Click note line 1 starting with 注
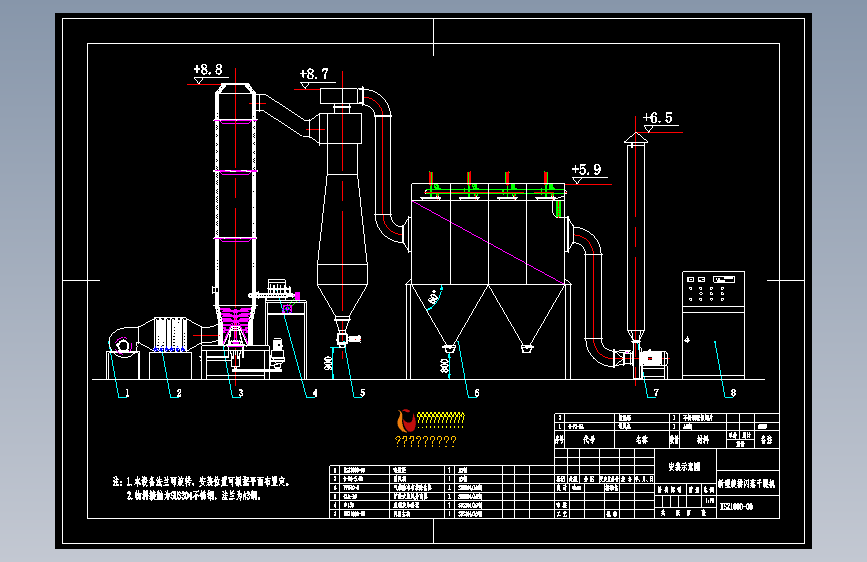867x562 pixels. pyautogui.click(x=201, y=481)
